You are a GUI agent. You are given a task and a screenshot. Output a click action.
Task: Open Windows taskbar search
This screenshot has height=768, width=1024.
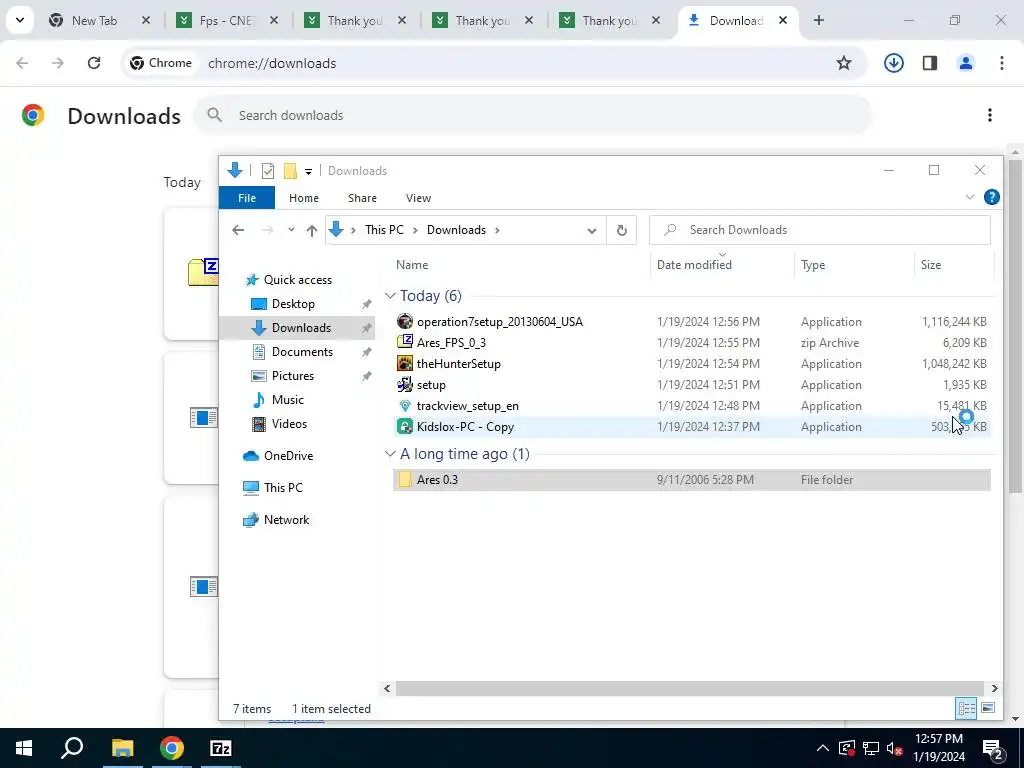72,748
